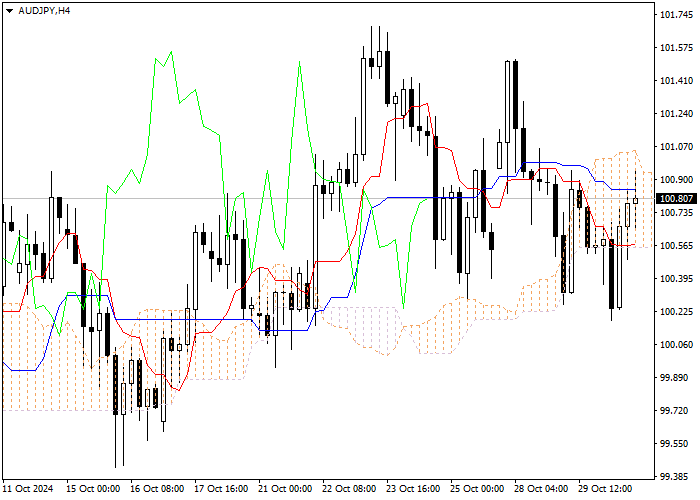Click the 16 Oct 08:00 time label
700x500 pixels.
point(157,489)
